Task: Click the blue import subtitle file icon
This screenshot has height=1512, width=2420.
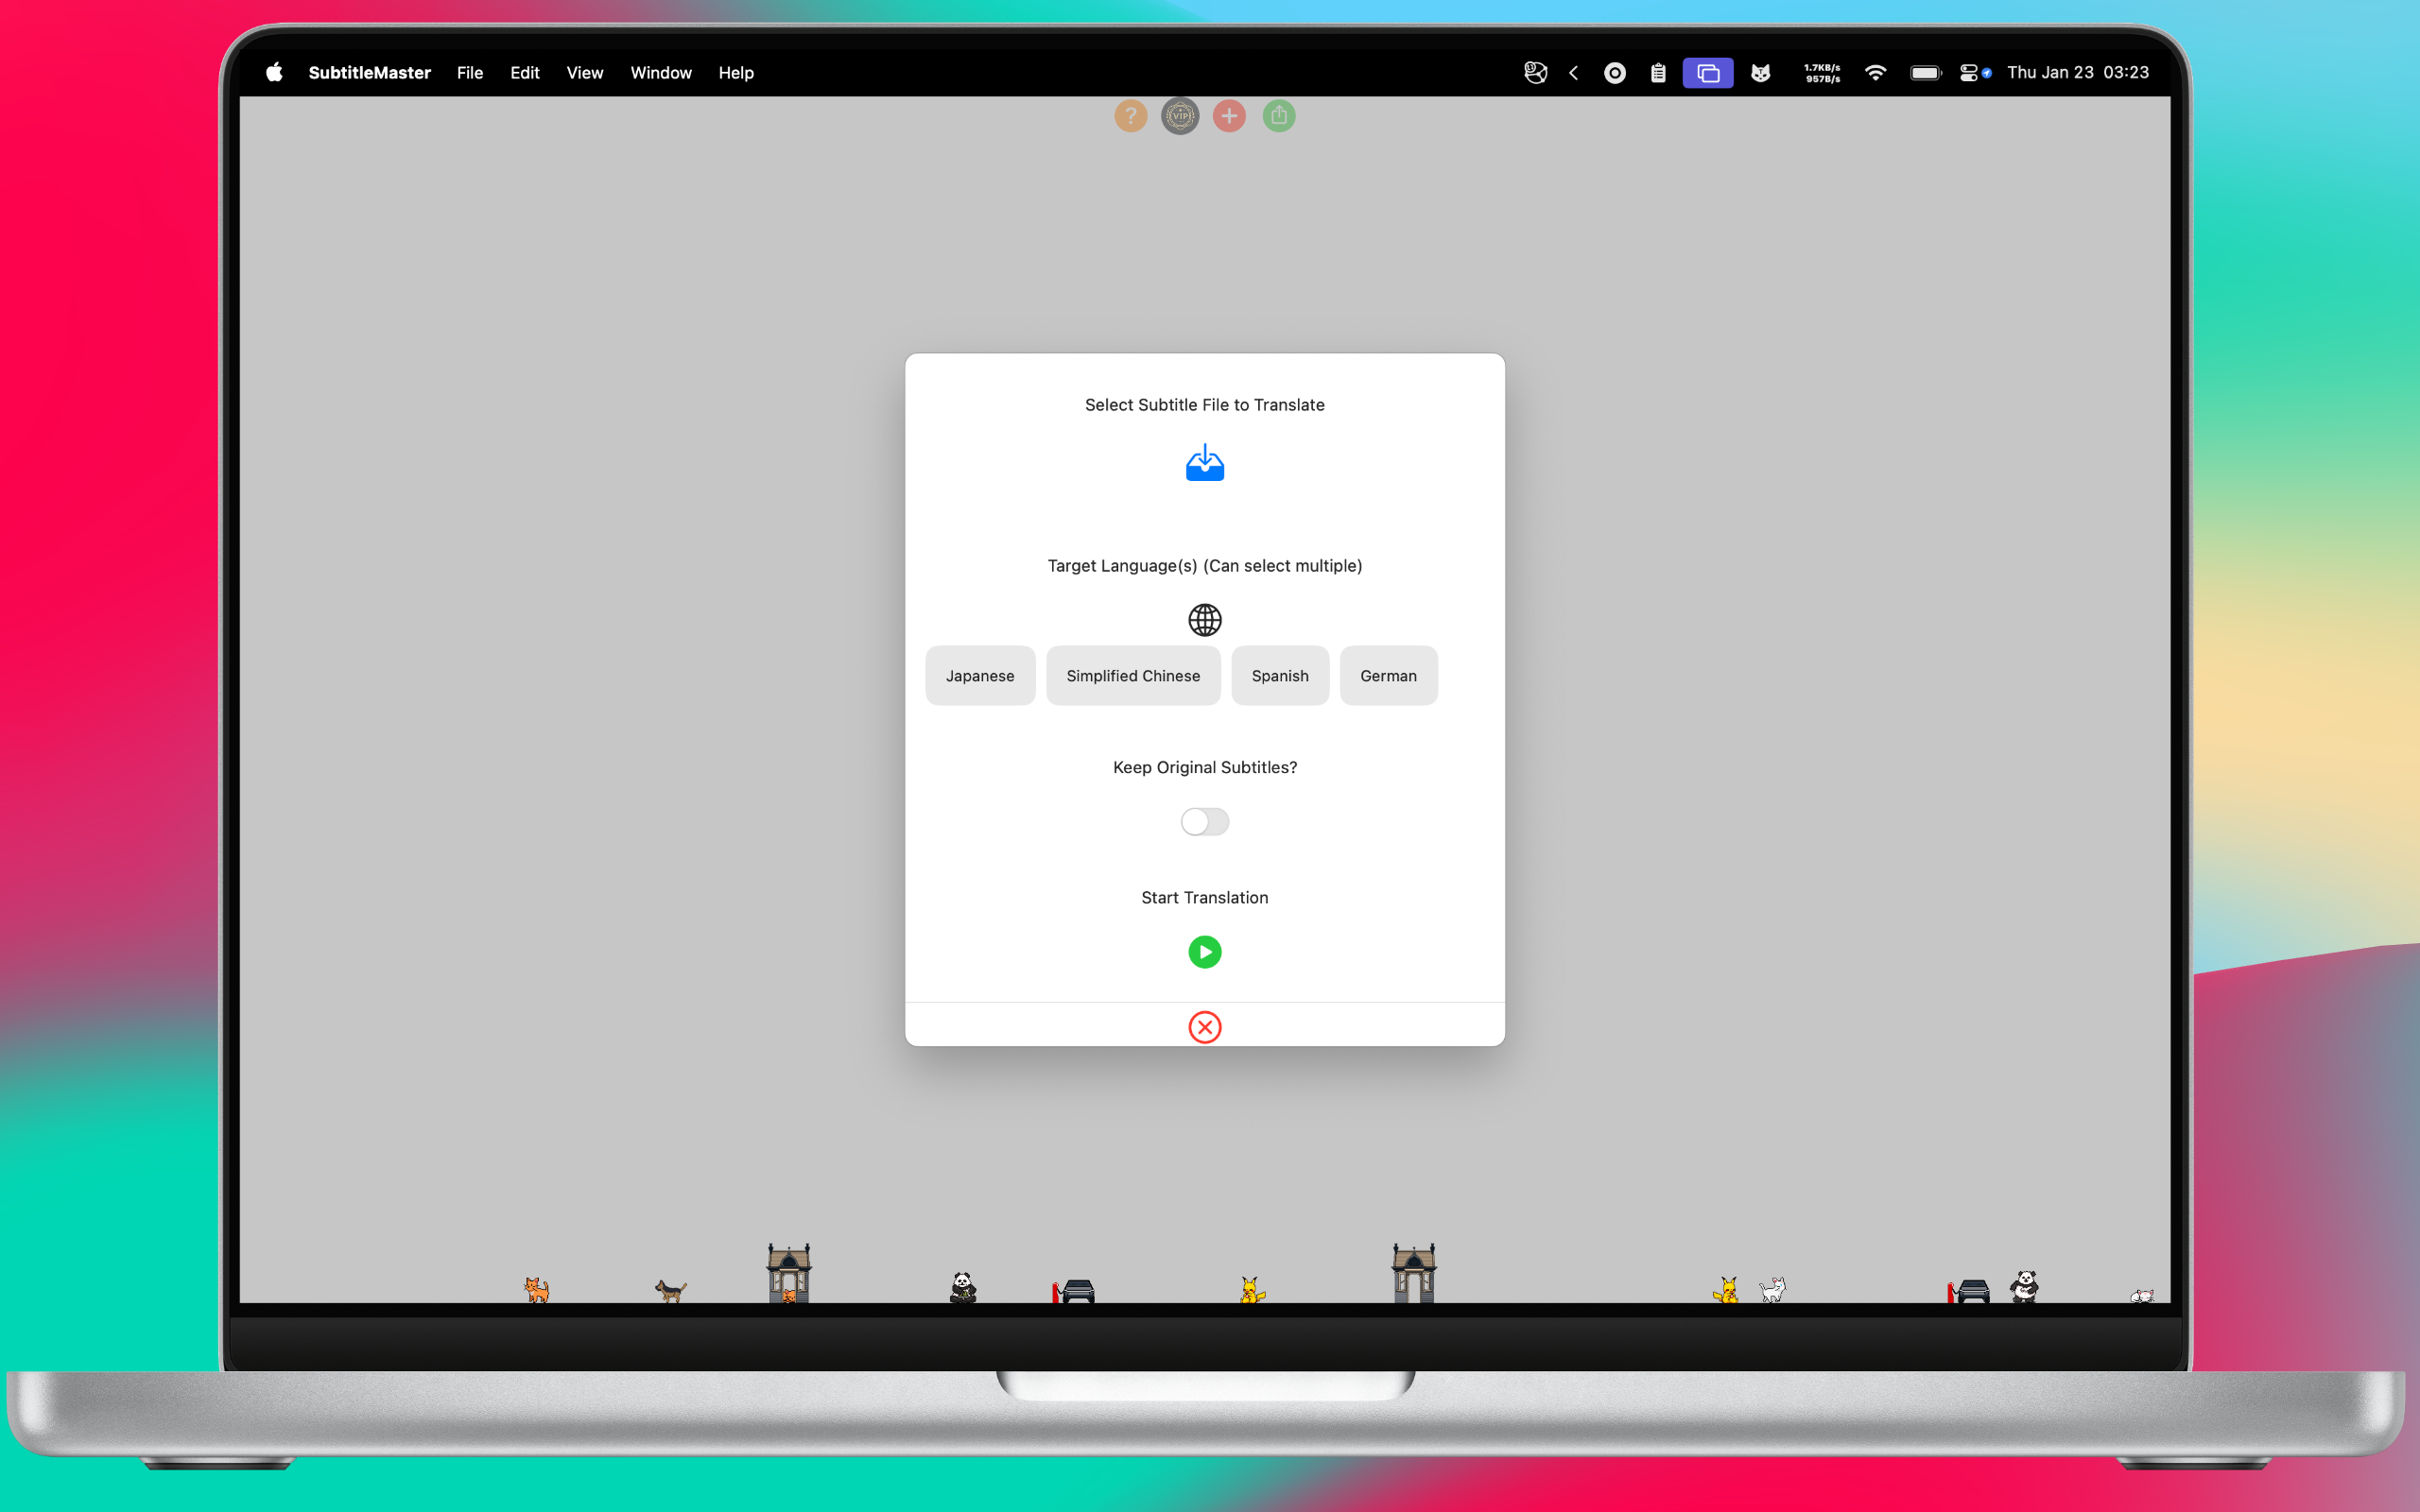Action: tap(1204, 464)
